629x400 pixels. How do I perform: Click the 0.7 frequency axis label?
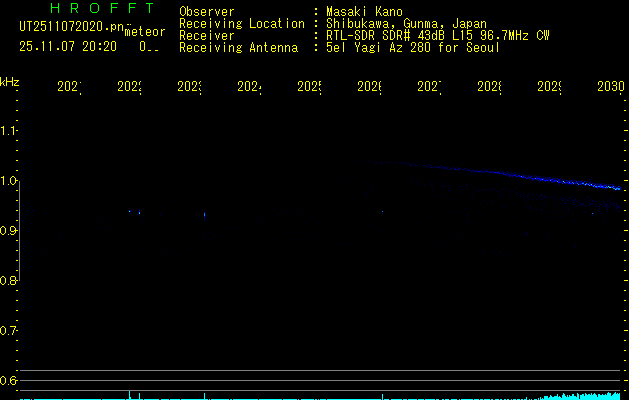point(8,331)
